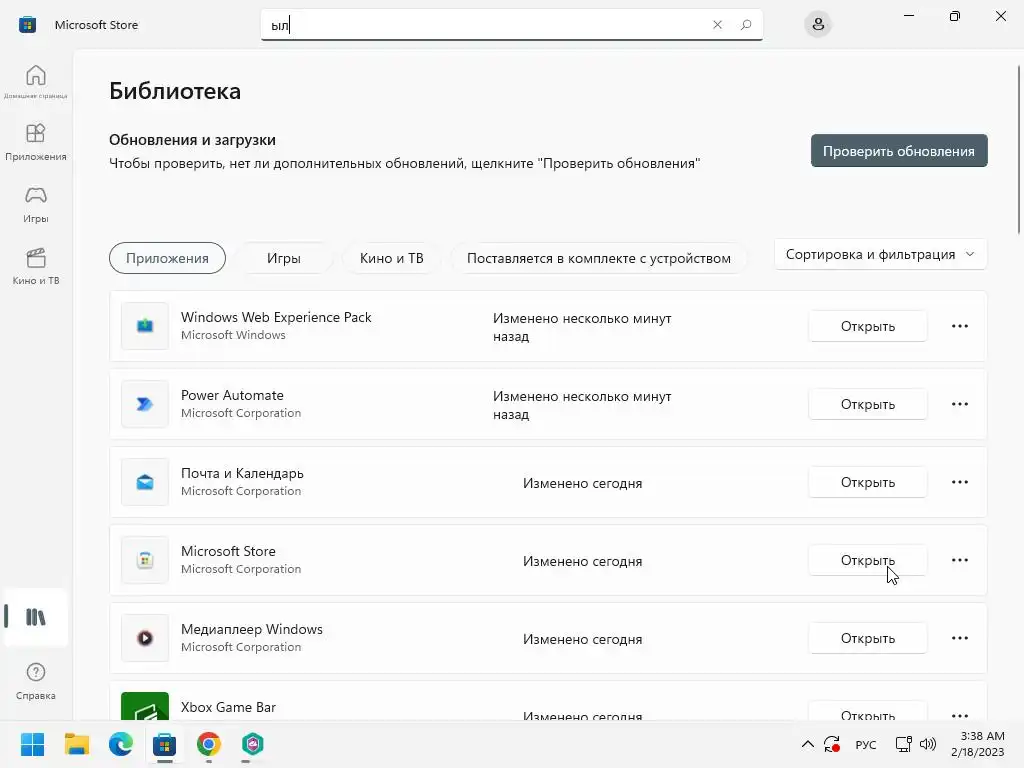Open Медиаплеер Windows with Открыть button
This screenshot has width=1024, height=768.
click(x=867, y=638)
